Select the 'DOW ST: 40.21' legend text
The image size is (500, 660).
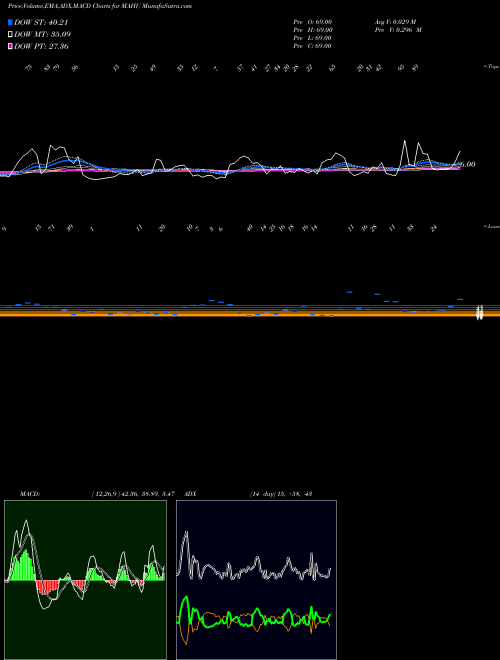[41, 22]
